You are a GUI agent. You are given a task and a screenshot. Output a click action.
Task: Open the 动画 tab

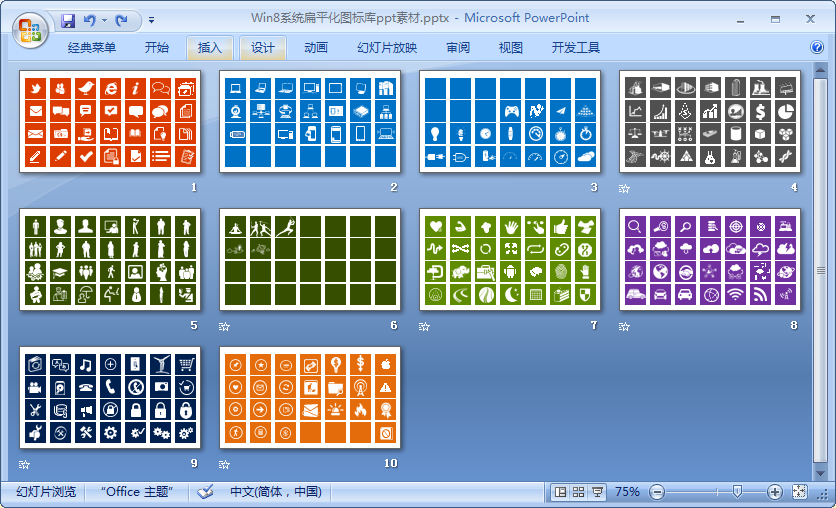click(x=316, y=48)
